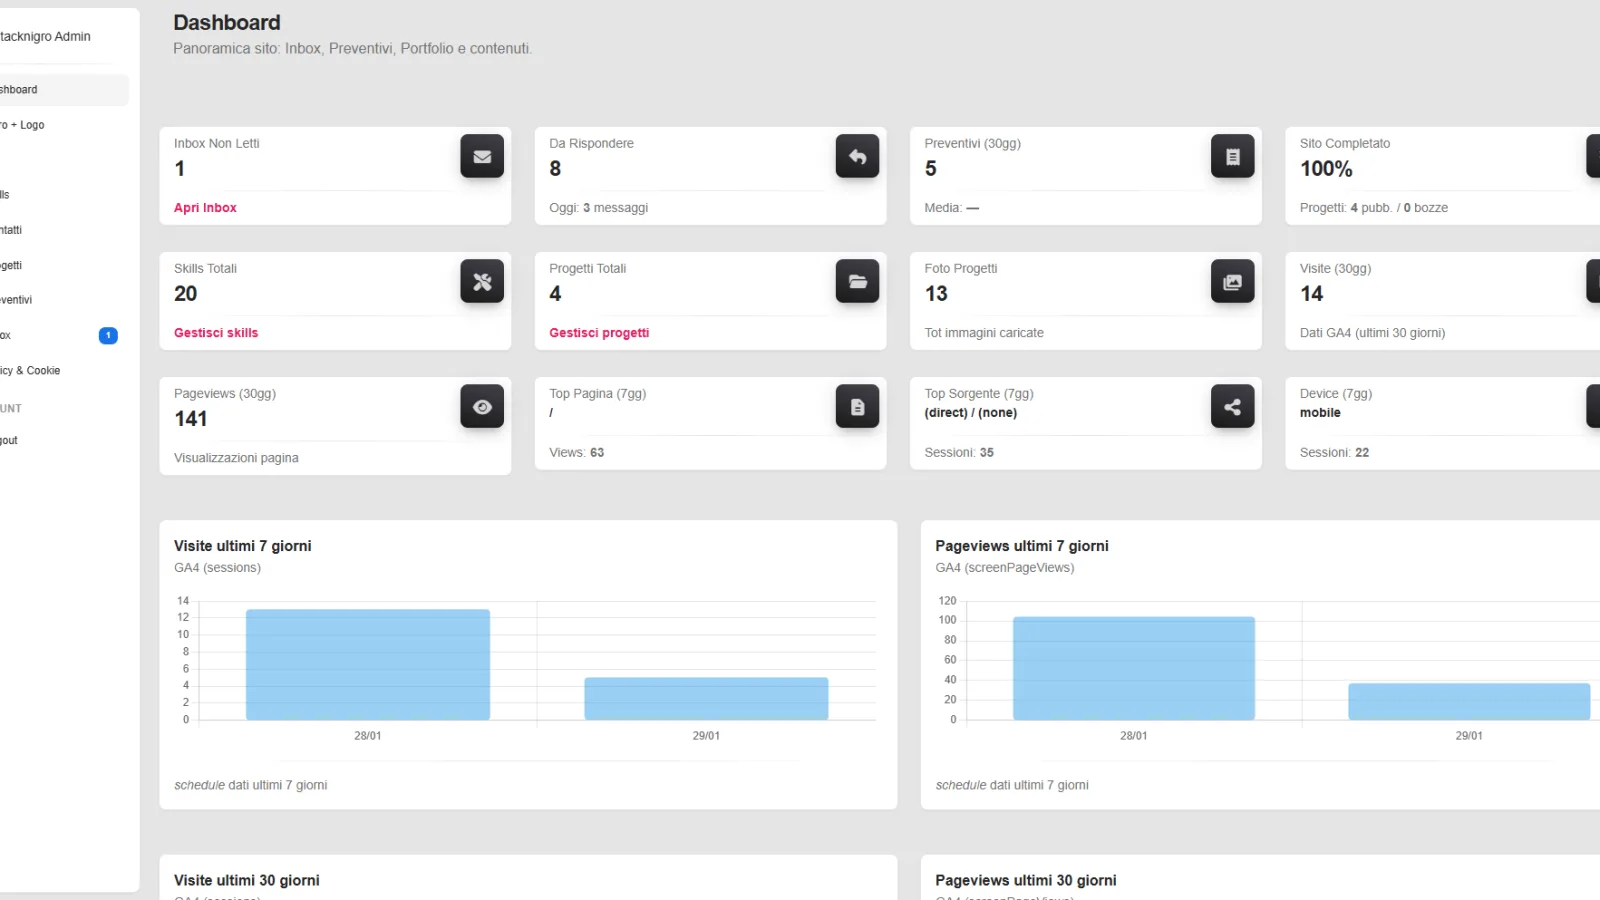1600x900 pixels.
Task: Click the open folder icon on Progetti Totali card
Action: (857, 281)
